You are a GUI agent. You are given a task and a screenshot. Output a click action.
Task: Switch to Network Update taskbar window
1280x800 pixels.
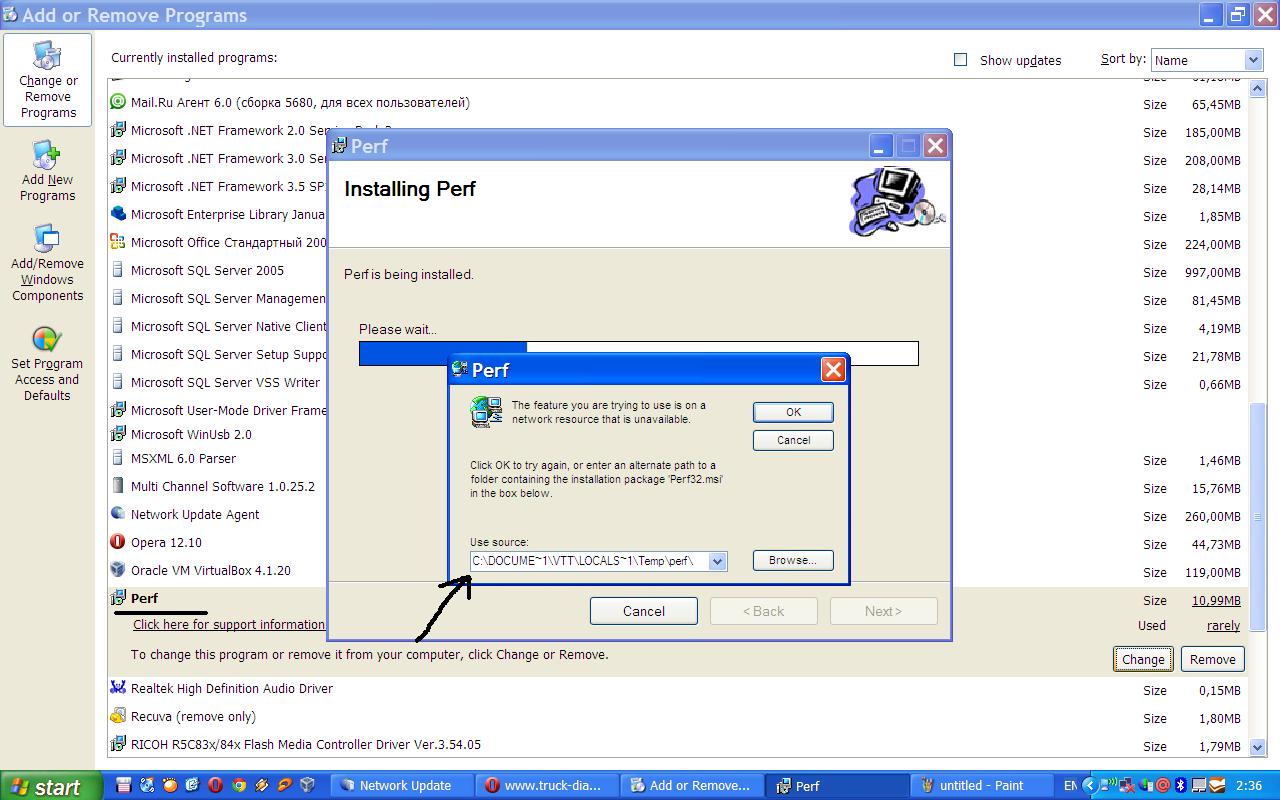(400, 785)
